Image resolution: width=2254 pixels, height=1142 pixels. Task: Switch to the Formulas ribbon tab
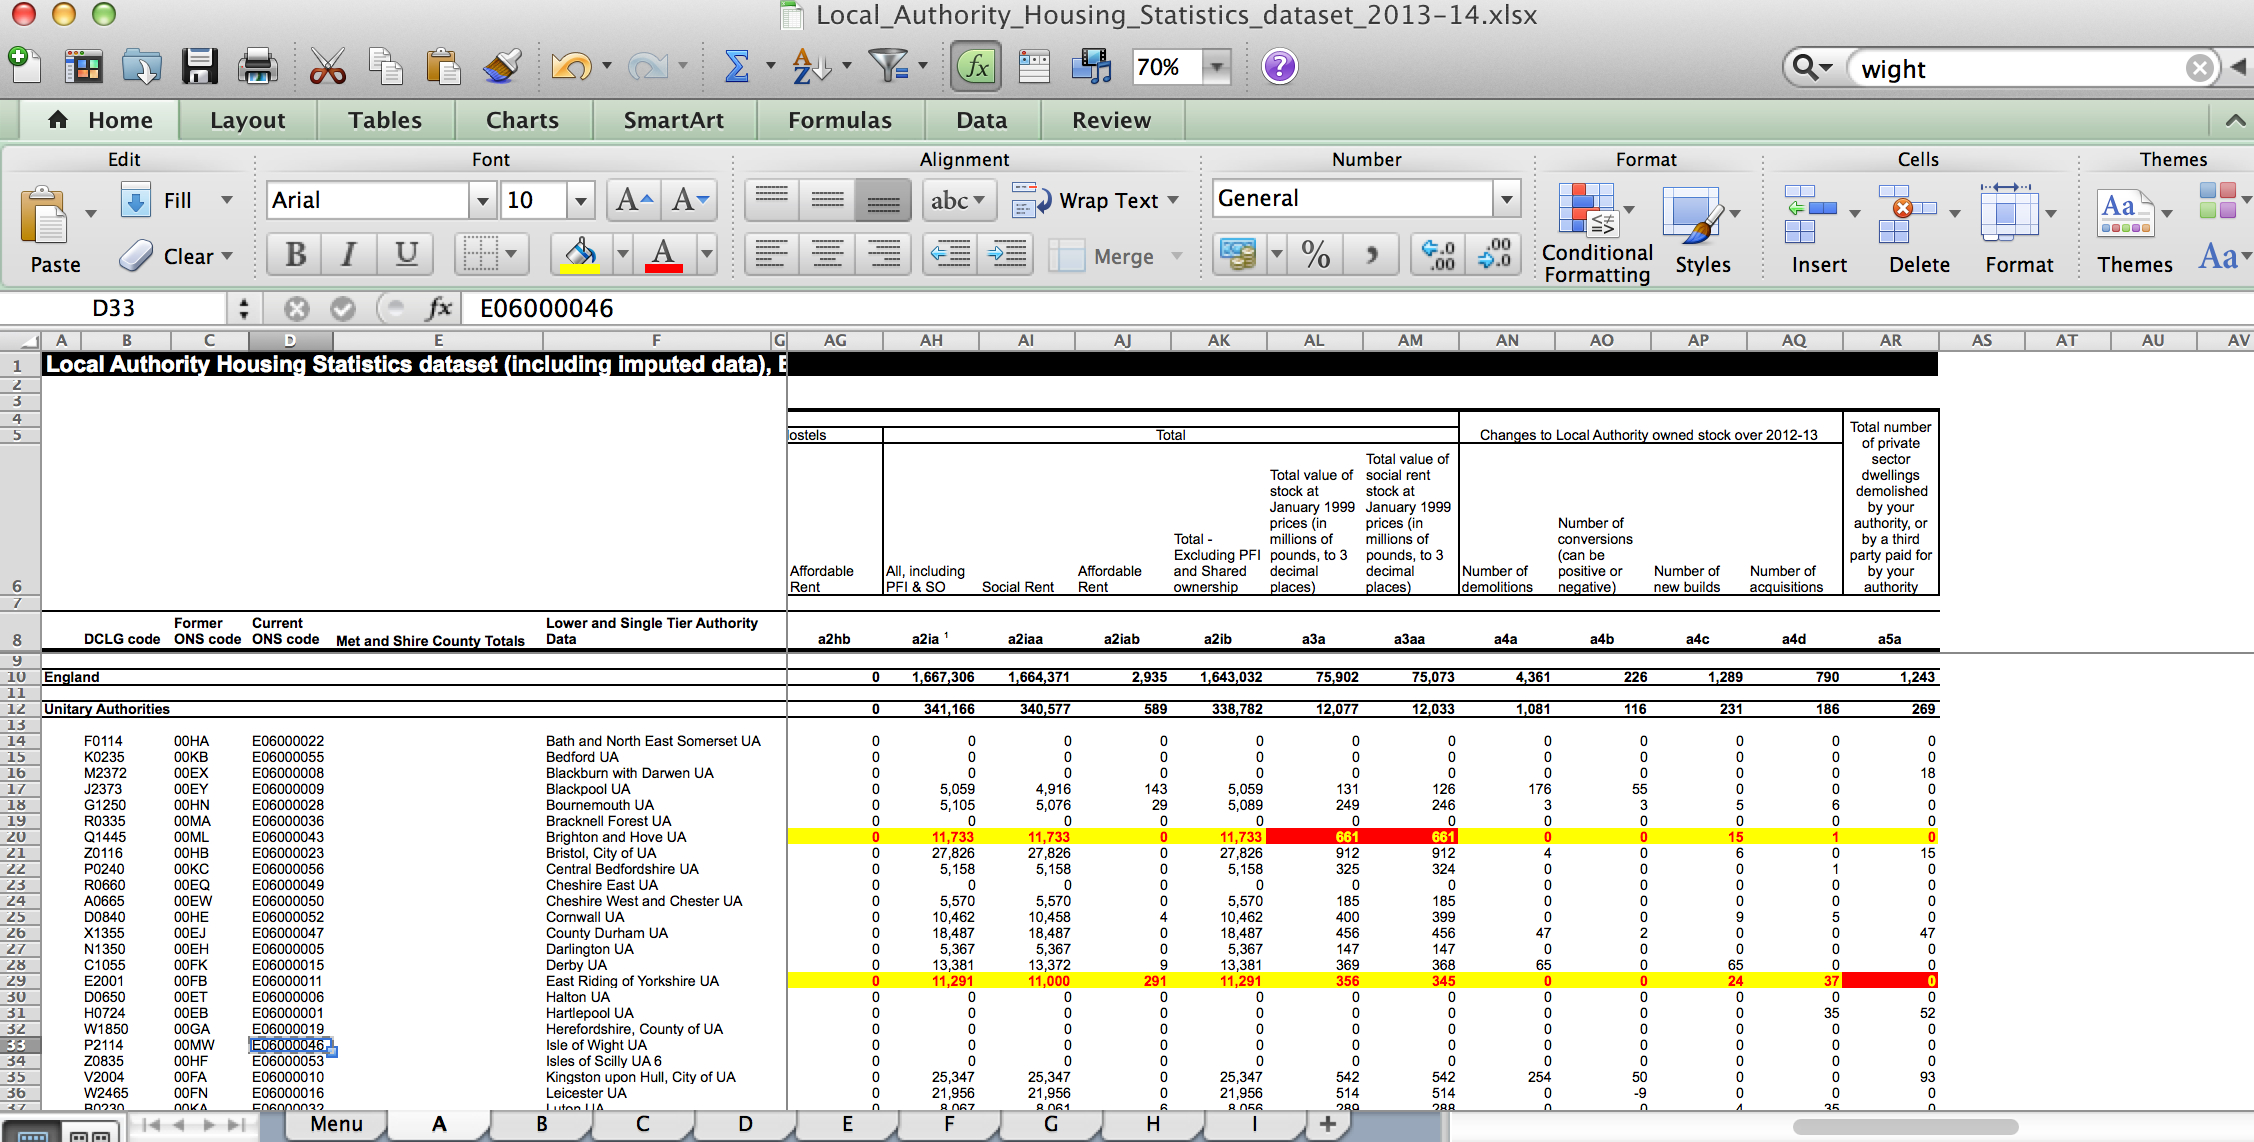point(840,119)
